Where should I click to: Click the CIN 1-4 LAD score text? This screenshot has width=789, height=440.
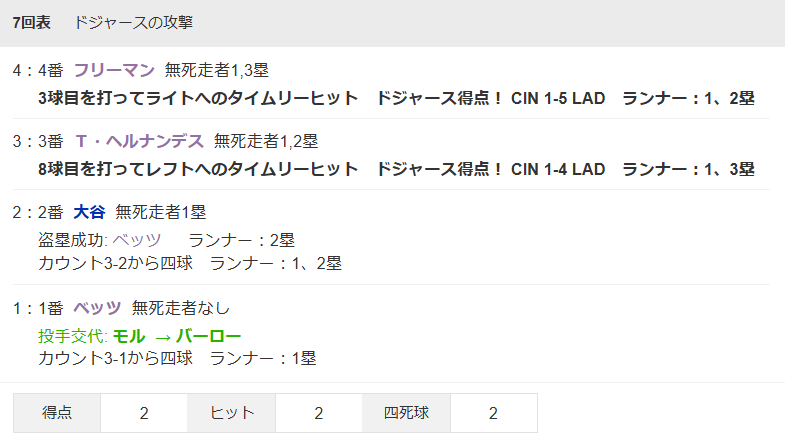pos(558,169)
